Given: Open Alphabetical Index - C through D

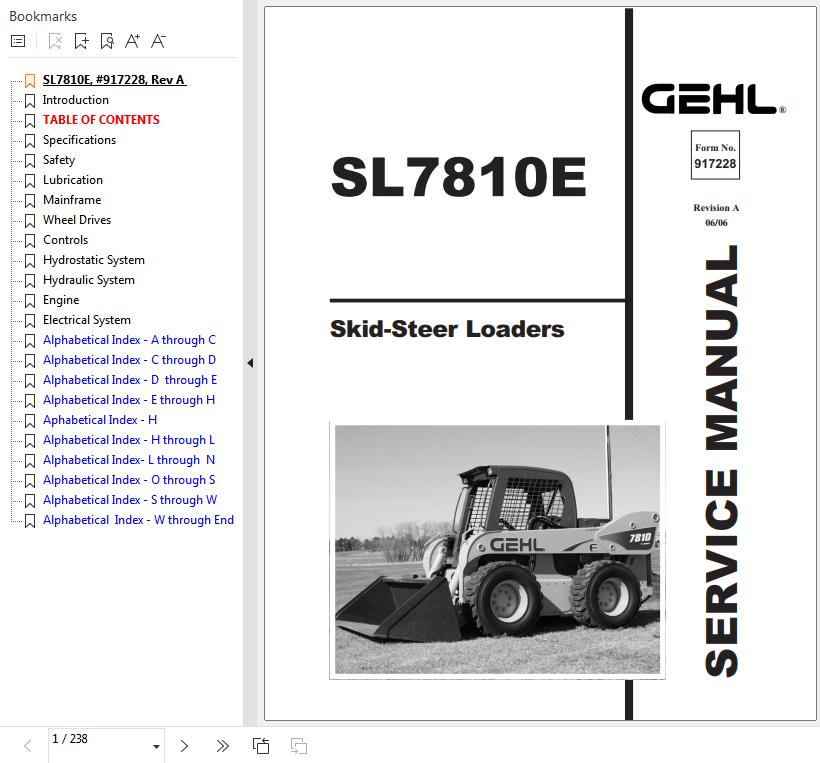Looking at the screenshot, I should tap(129, 360).
